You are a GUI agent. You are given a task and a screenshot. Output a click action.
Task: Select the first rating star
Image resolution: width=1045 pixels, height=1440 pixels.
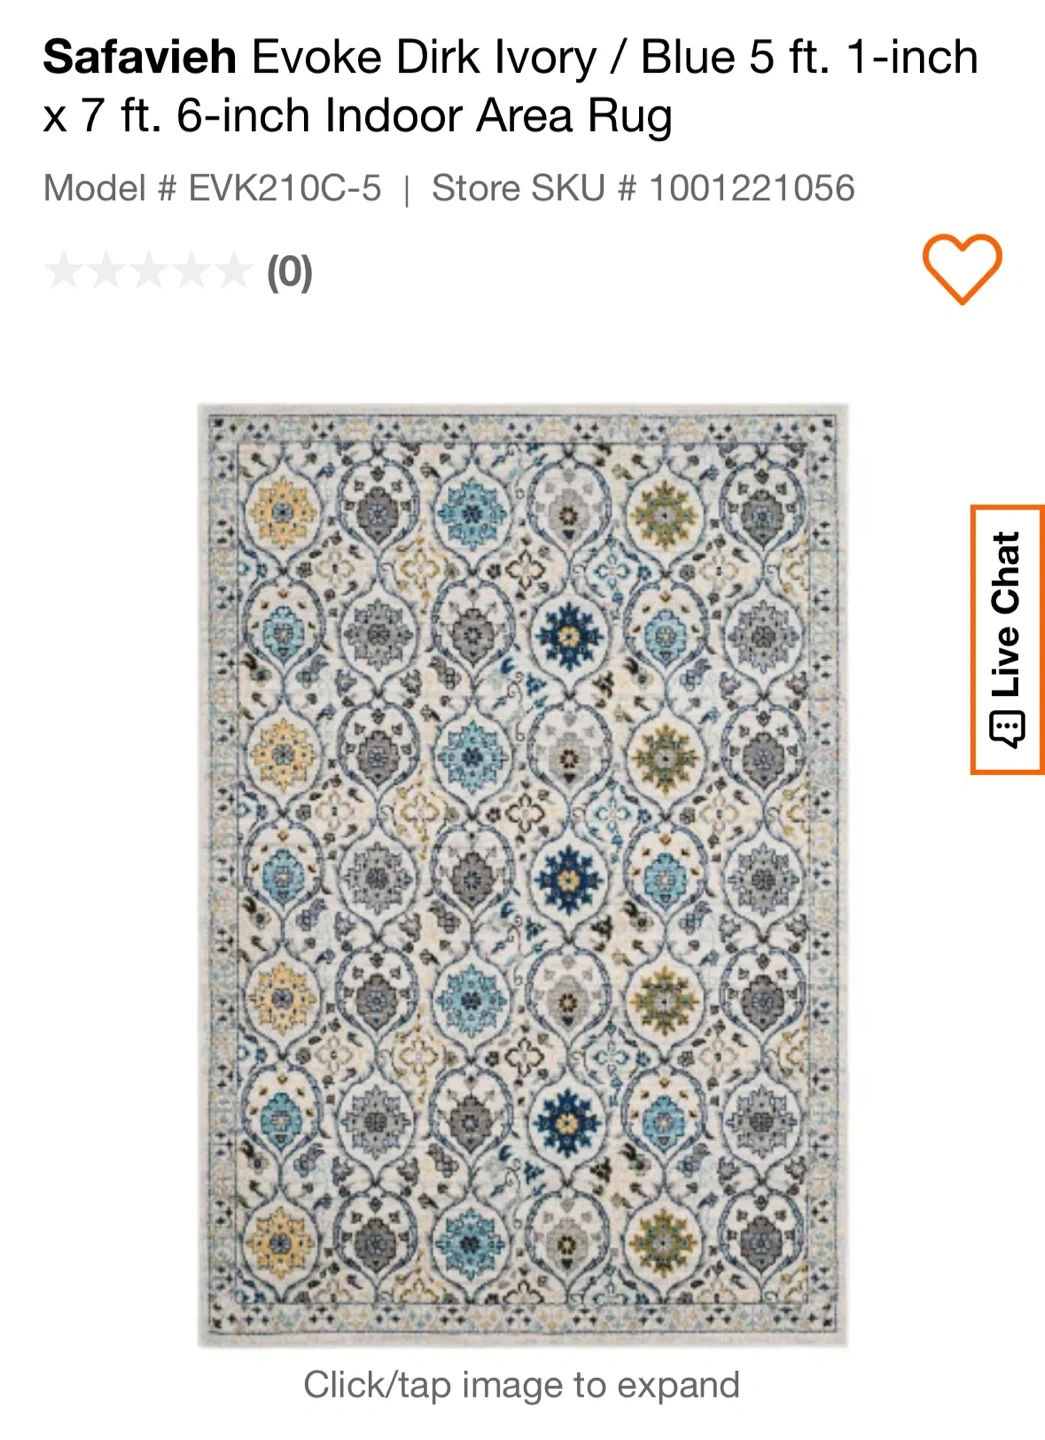click(x=63, y=271)
